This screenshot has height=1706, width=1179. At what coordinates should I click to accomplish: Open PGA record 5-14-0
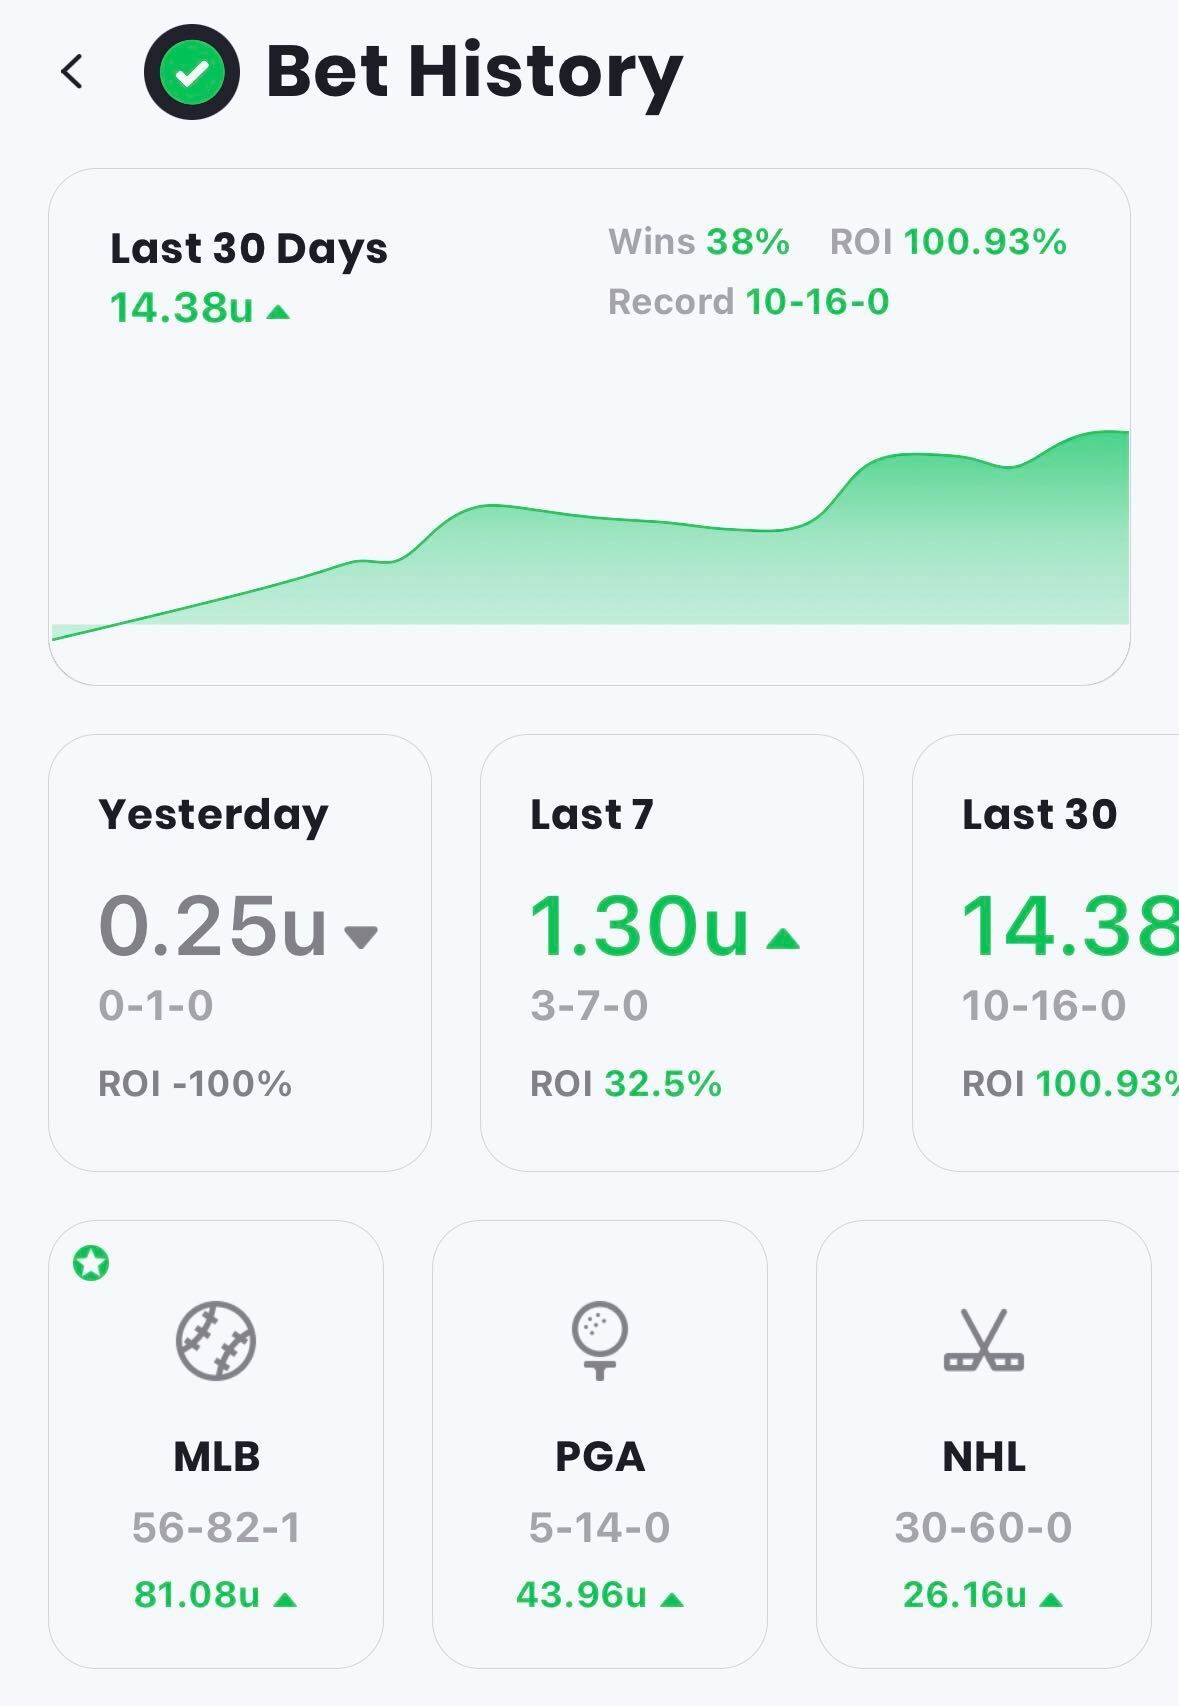[x=599, y=1527]
